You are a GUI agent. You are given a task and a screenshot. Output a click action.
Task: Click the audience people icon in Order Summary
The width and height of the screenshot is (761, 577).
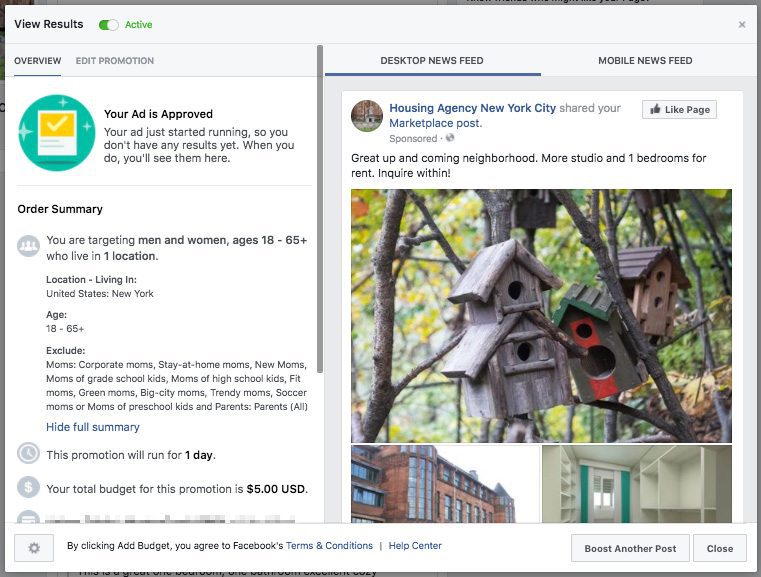click(28, 246)
